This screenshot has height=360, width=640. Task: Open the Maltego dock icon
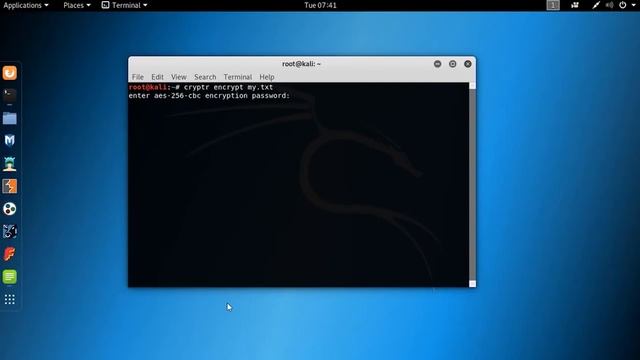9,209
